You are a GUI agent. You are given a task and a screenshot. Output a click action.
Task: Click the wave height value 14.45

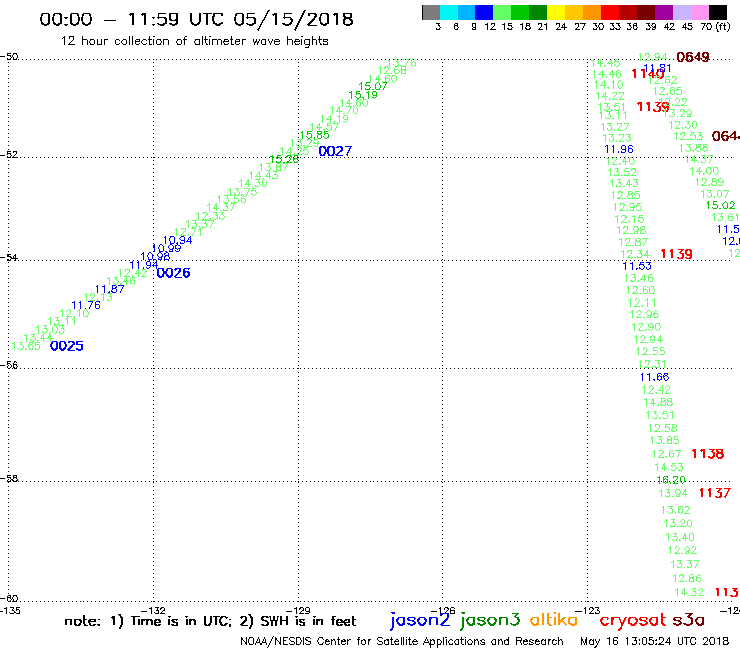(605, 63)
